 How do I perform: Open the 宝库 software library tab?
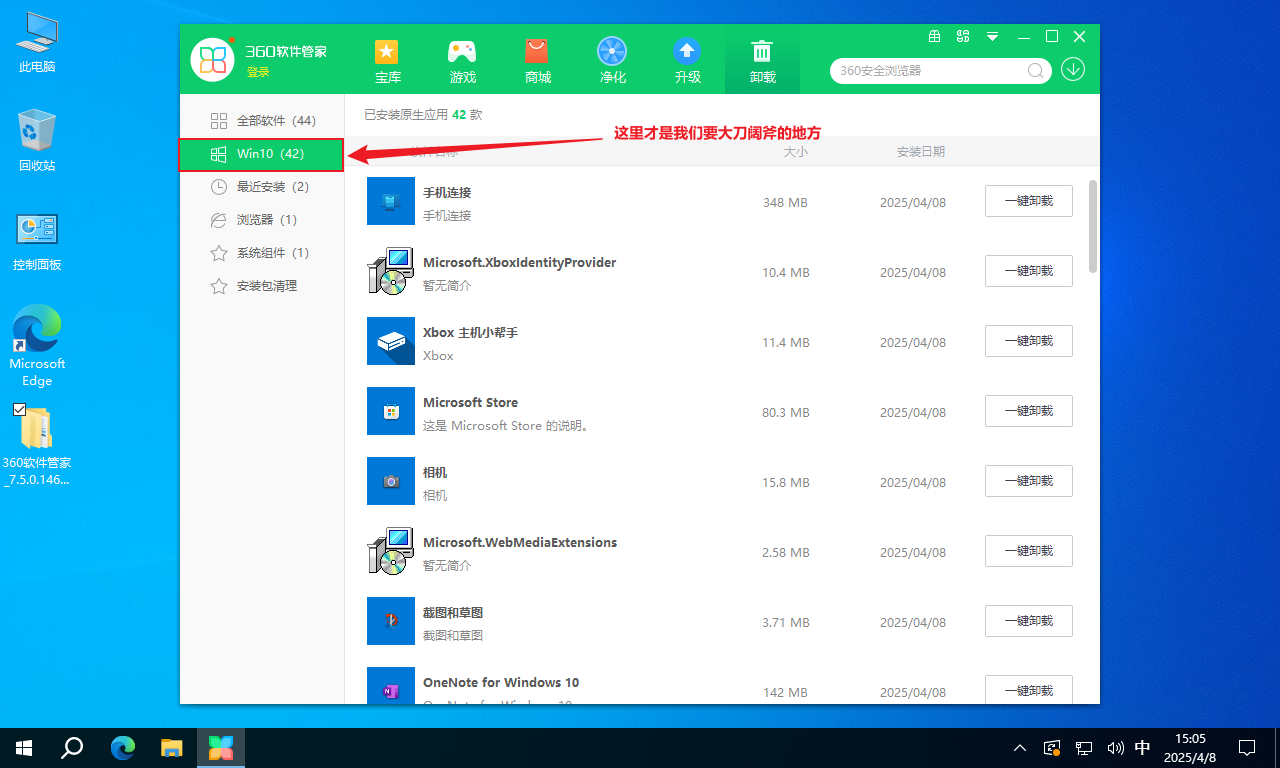[x=388, y=61]
